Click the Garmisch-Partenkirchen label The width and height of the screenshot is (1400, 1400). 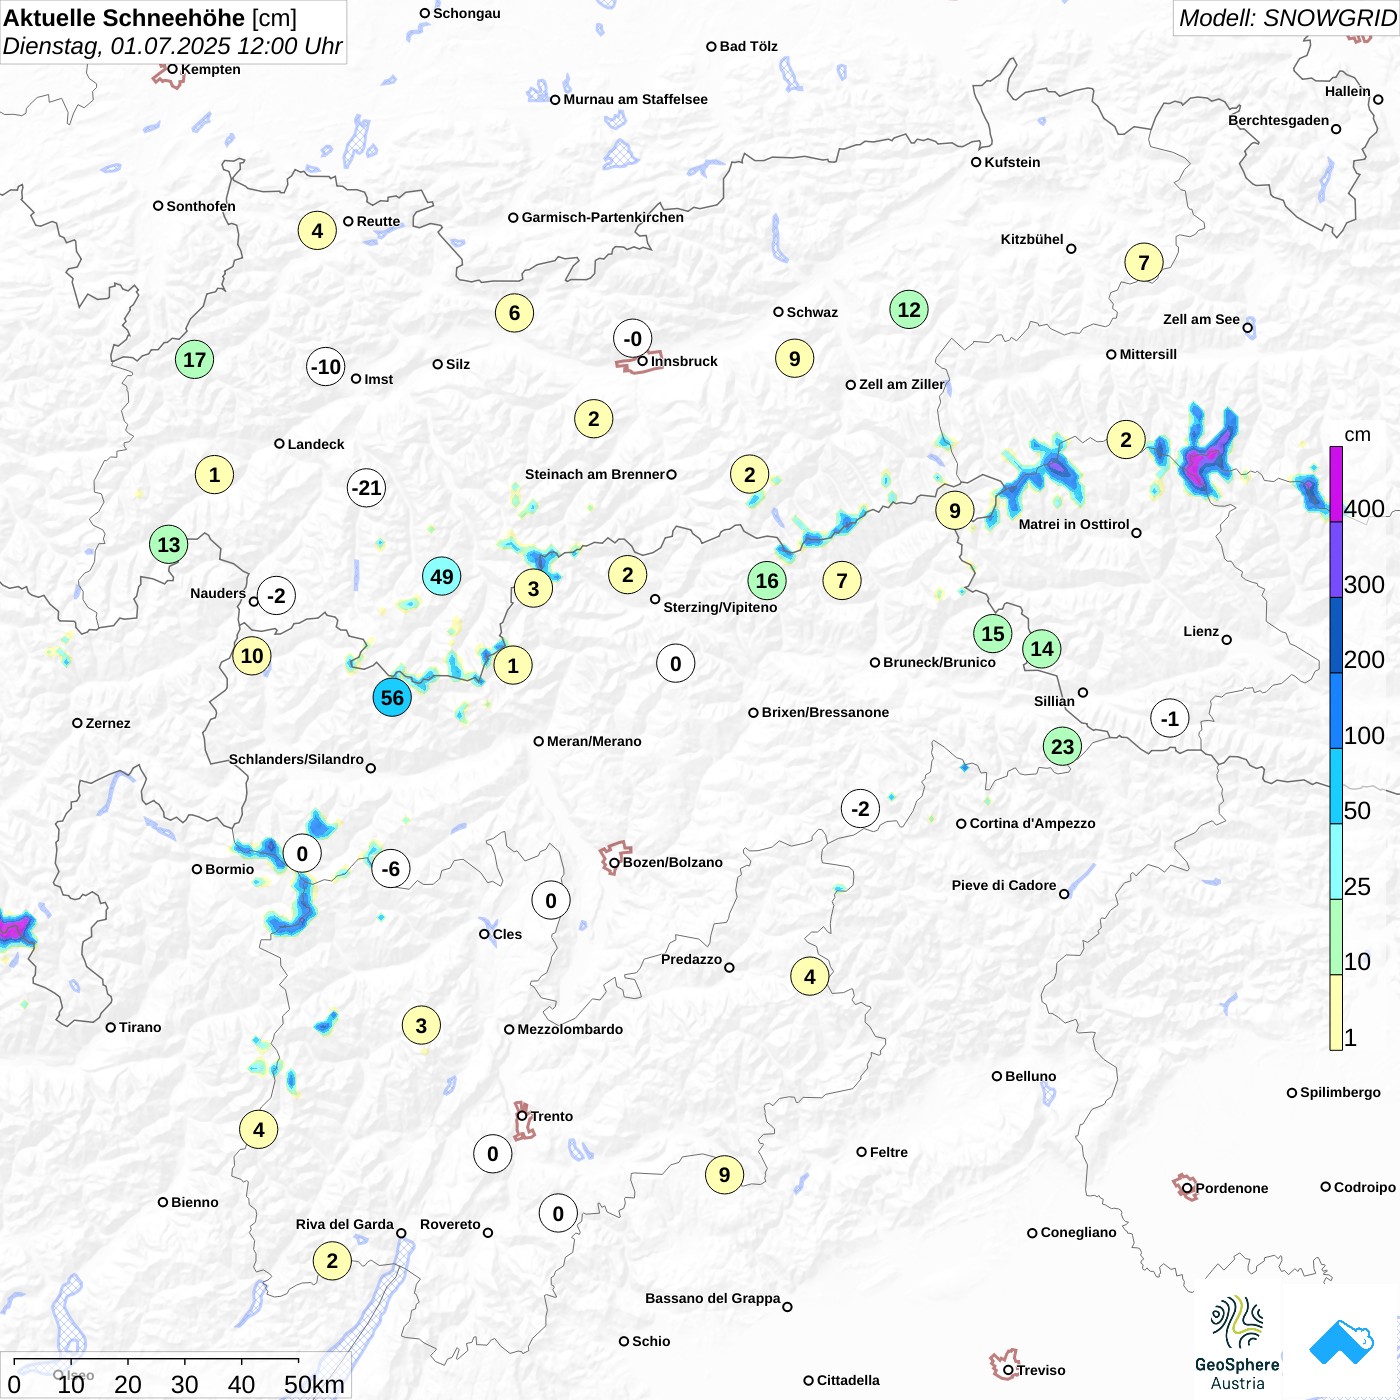pos(603,217)
